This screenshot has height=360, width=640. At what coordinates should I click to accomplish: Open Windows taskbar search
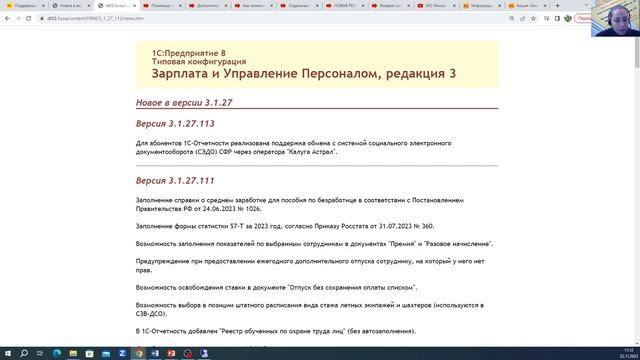(24, 353)
